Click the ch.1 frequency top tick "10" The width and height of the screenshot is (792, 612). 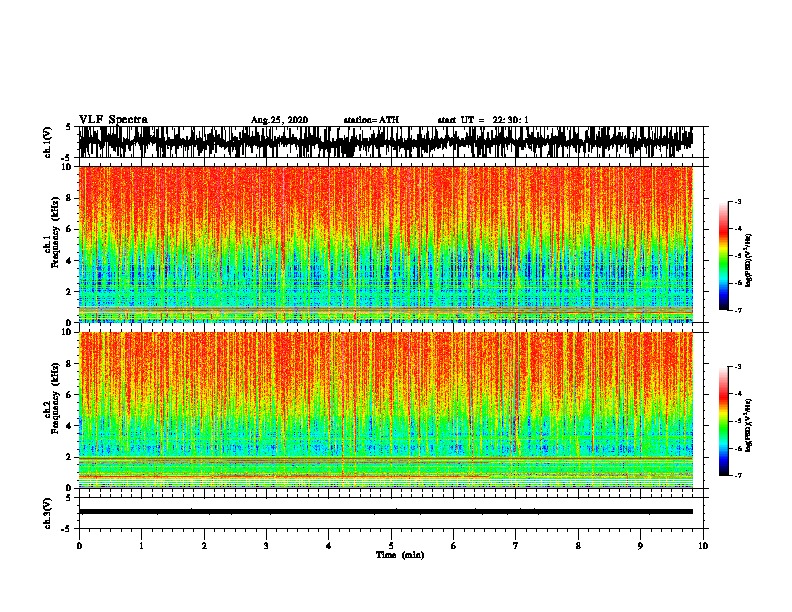pyautogui.click(x=68, y=167)
